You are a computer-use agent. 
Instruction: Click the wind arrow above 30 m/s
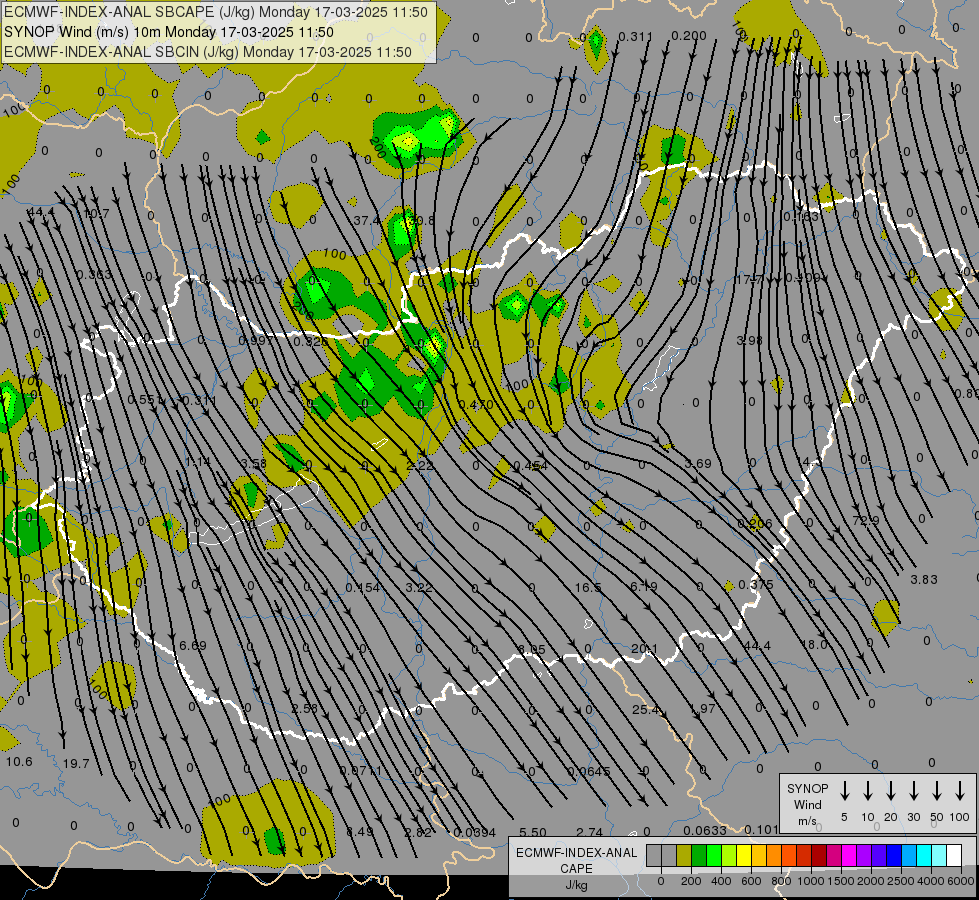click(913, 791)
